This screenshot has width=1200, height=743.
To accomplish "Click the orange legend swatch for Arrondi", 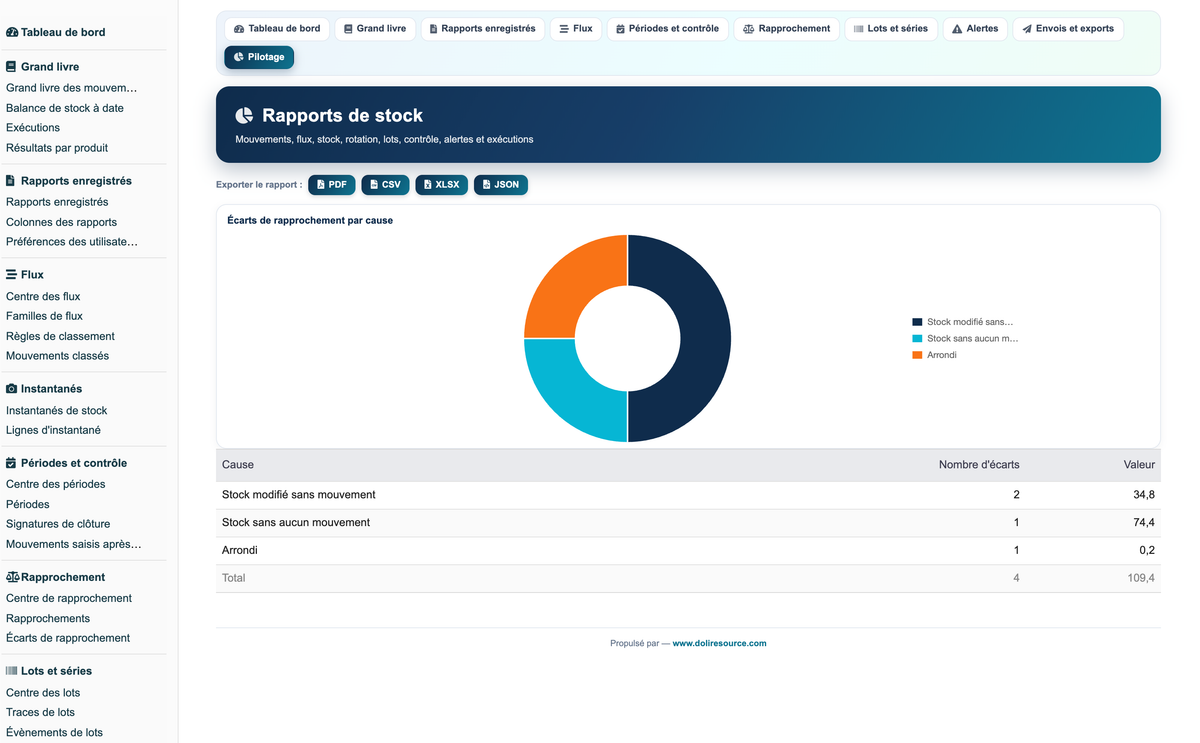I will pos(917,355).
